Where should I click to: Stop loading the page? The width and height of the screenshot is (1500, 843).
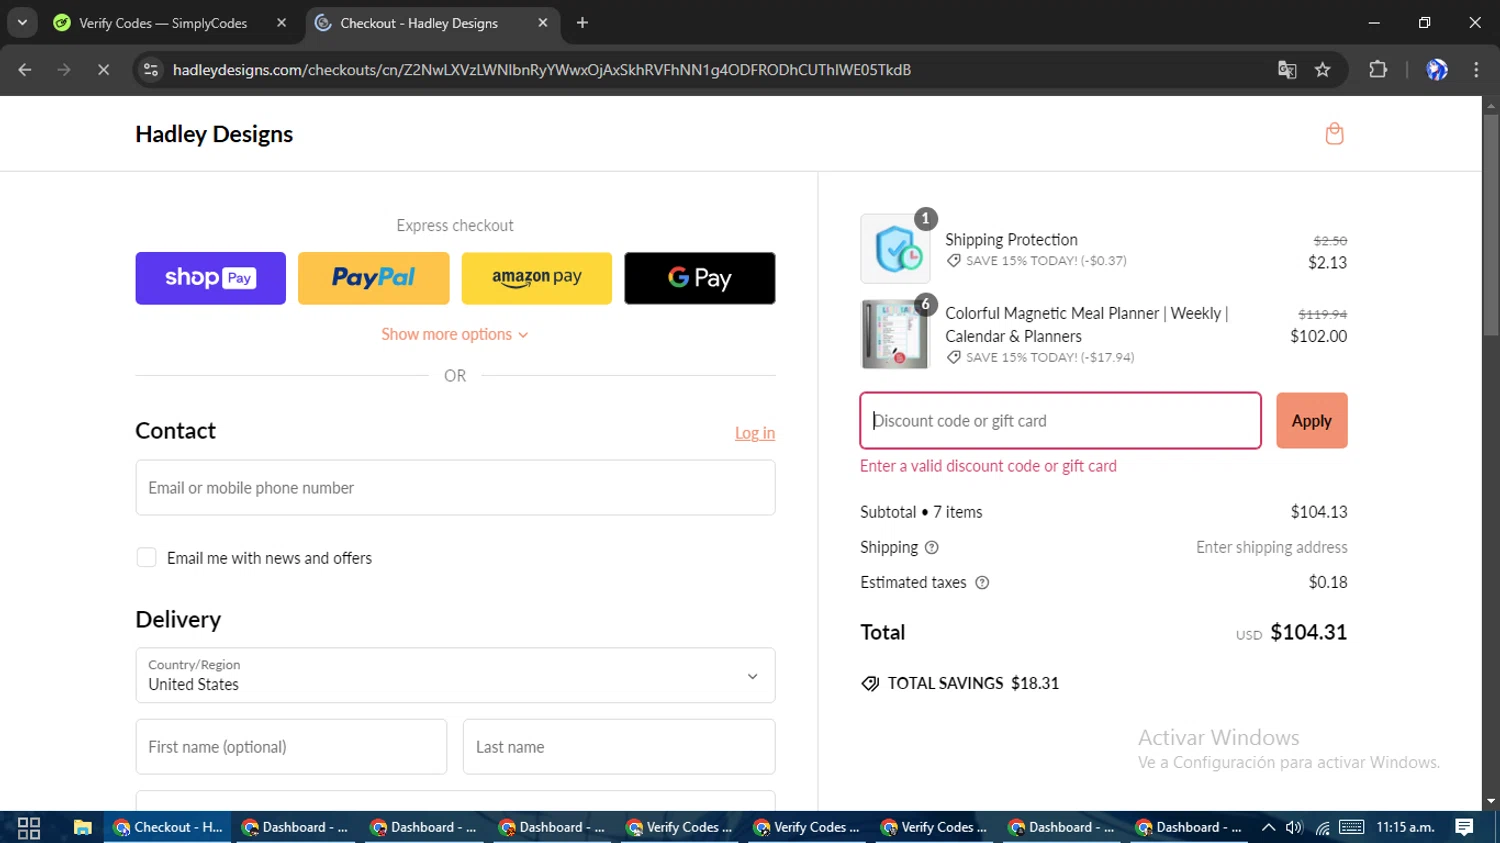point(103,70)
